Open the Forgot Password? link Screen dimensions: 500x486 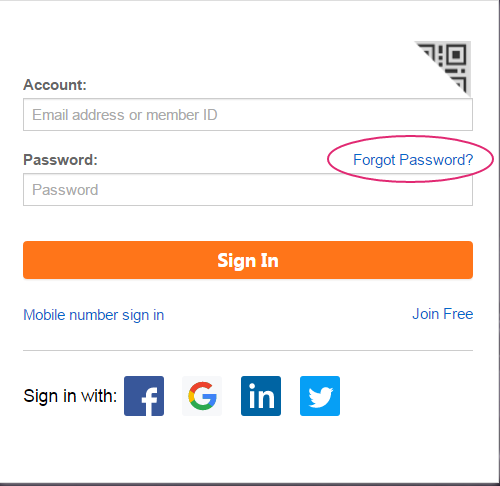413,160
